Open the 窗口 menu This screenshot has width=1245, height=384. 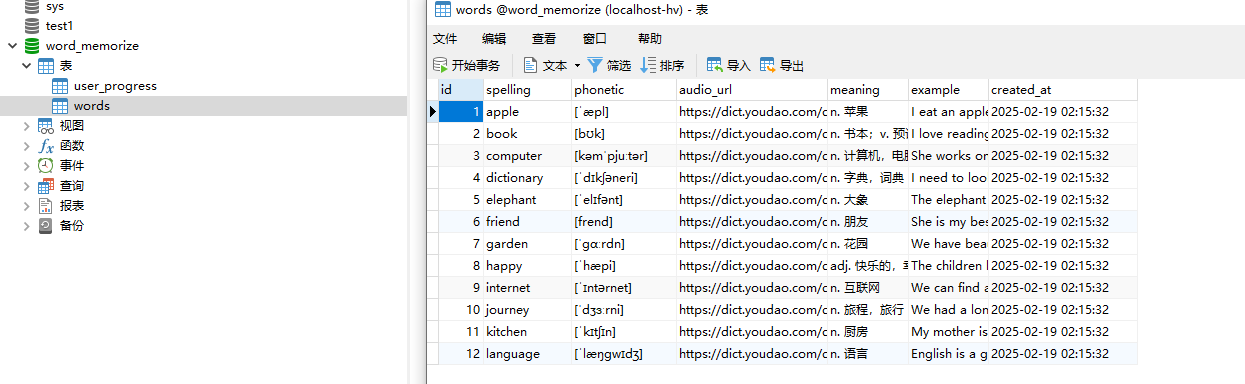point(594,39)
